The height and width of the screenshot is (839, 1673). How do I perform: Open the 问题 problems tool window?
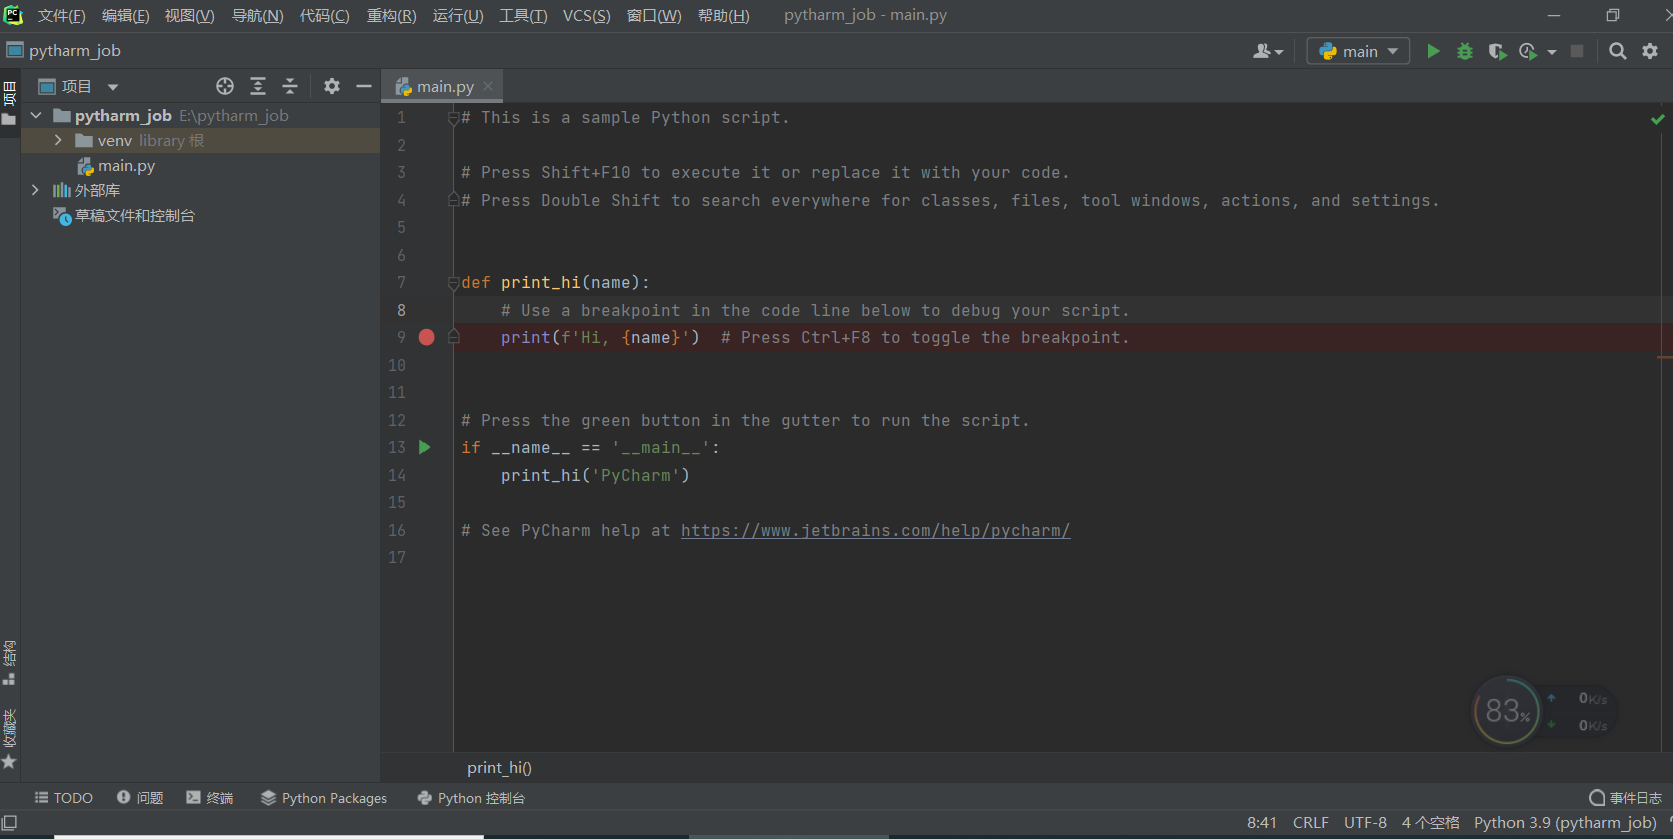[140, 797]
